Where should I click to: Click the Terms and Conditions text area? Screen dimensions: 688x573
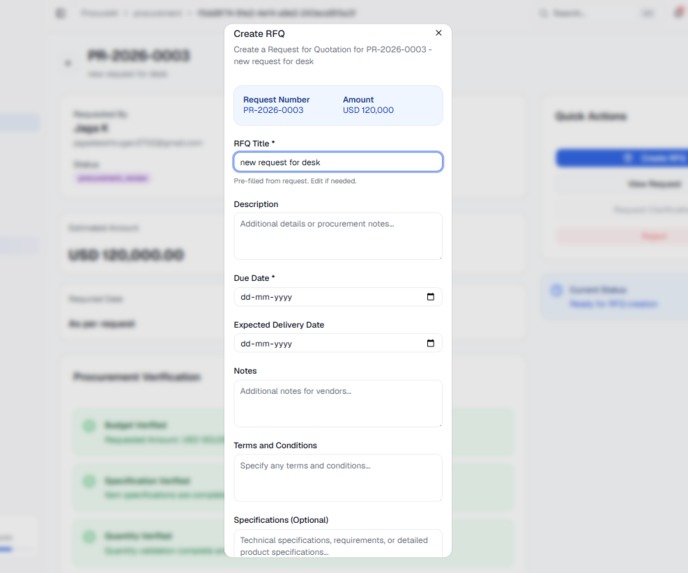click(x=338, y=478)
